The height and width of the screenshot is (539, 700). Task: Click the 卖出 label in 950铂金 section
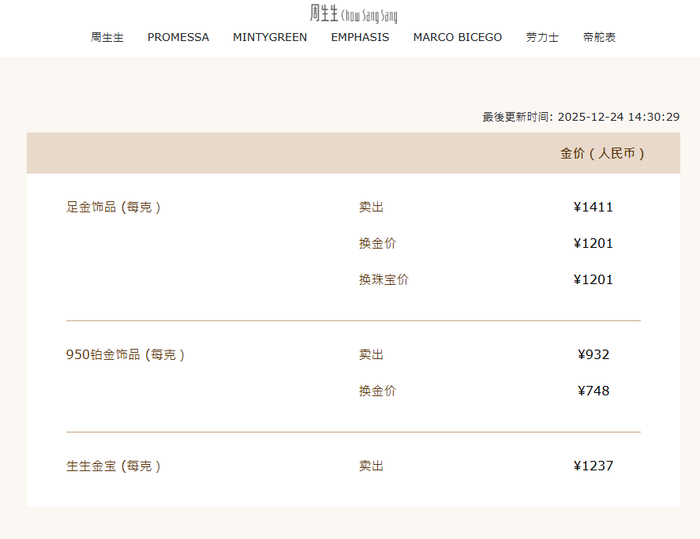click(x=371, y=355)
